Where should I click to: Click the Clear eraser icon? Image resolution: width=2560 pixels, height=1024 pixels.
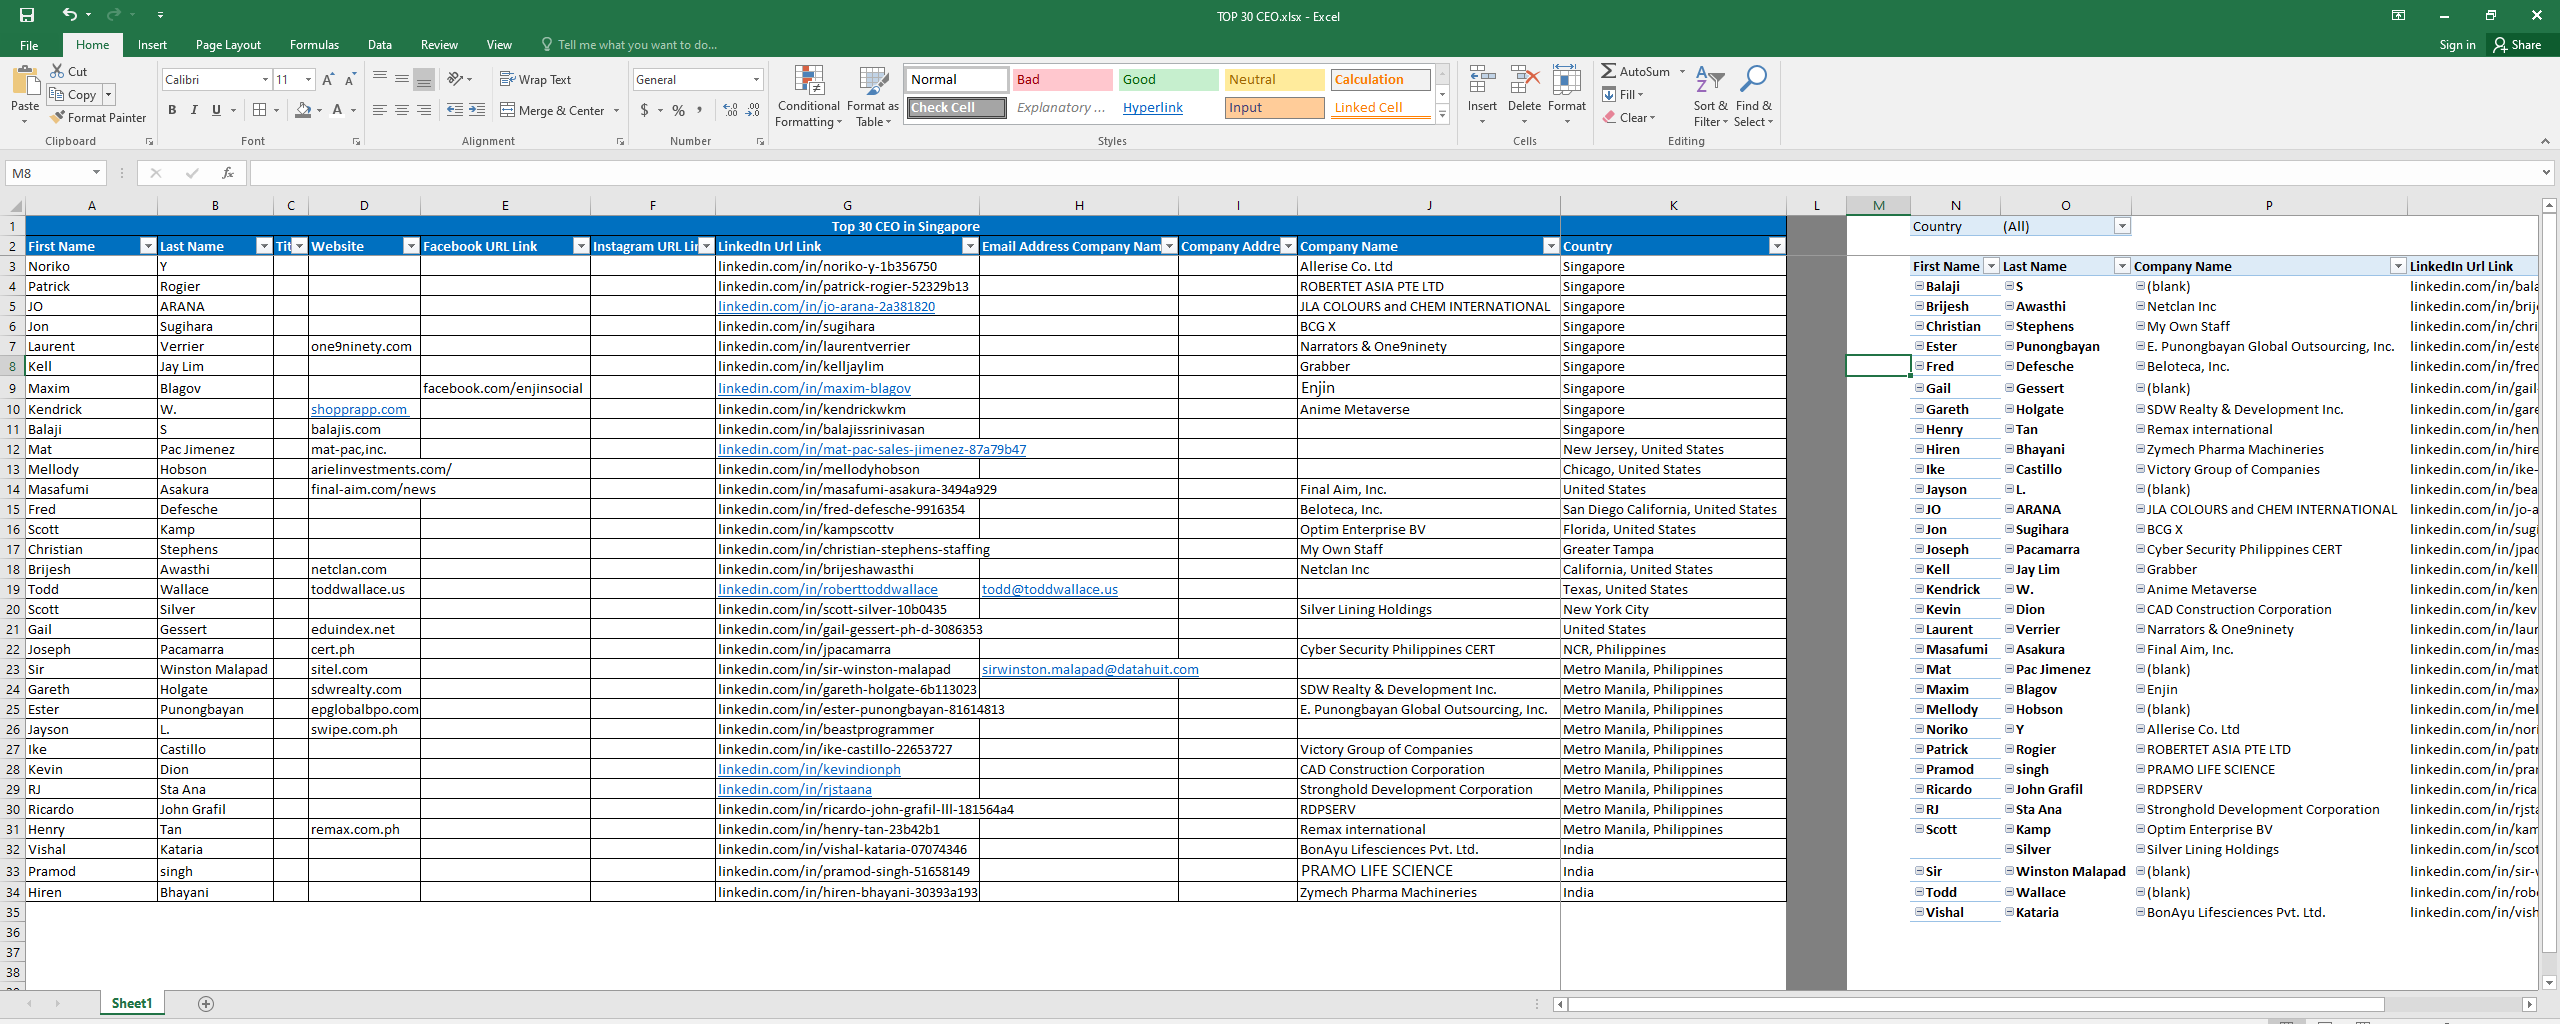point(1609,118)
